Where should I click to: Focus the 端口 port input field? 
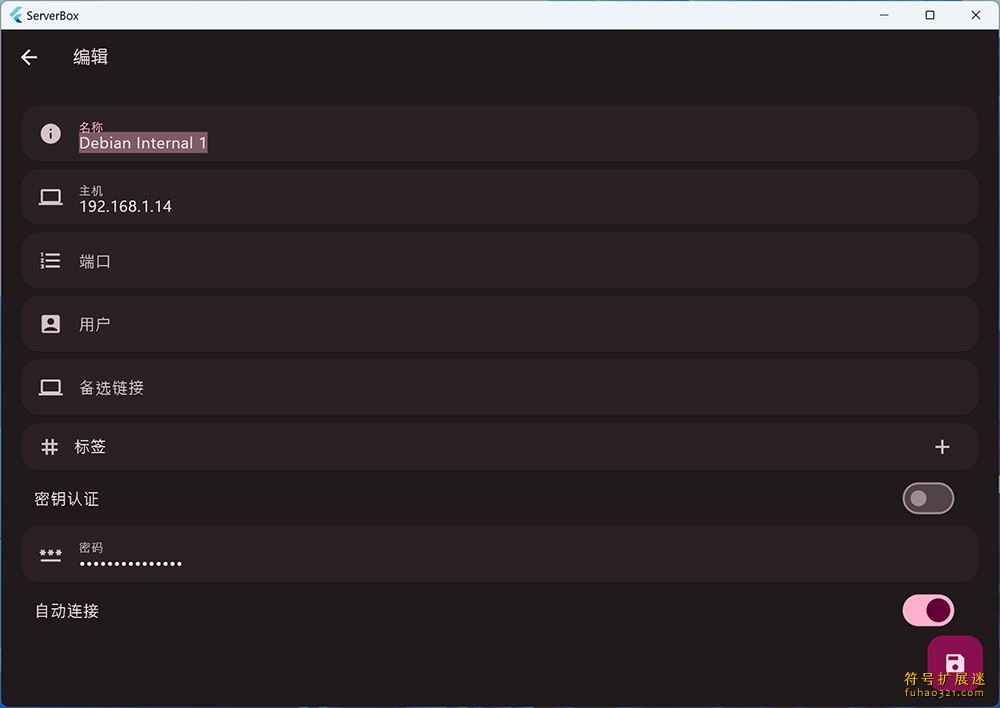[500, 260]
